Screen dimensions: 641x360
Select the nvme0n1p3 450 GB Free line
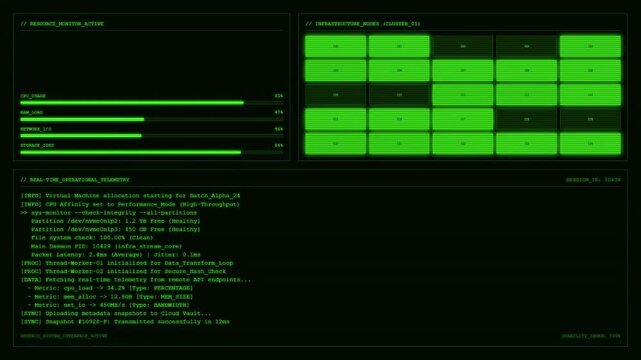point(116,230)
